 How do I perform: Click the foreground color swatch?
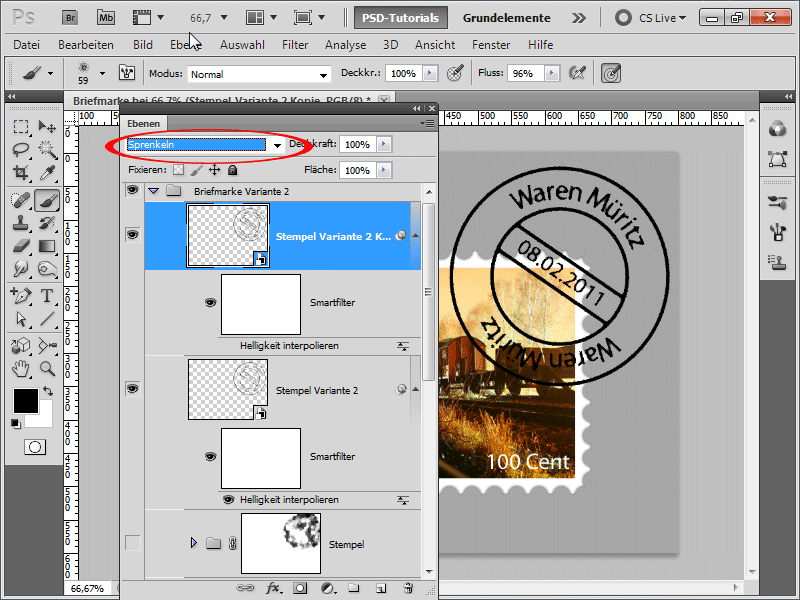(25, 400)
